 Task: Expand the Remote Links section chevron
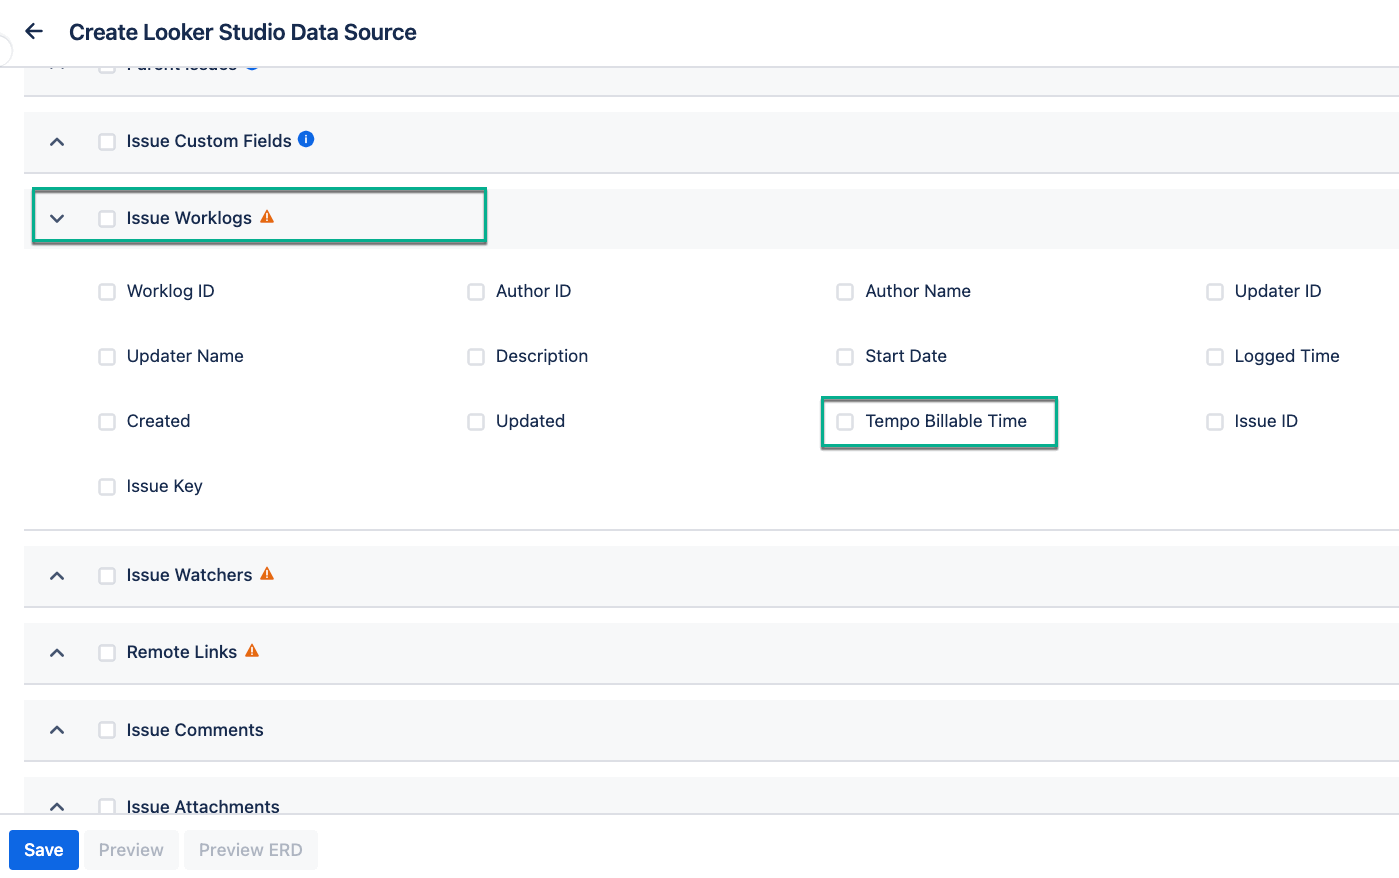tap(57, 653)
